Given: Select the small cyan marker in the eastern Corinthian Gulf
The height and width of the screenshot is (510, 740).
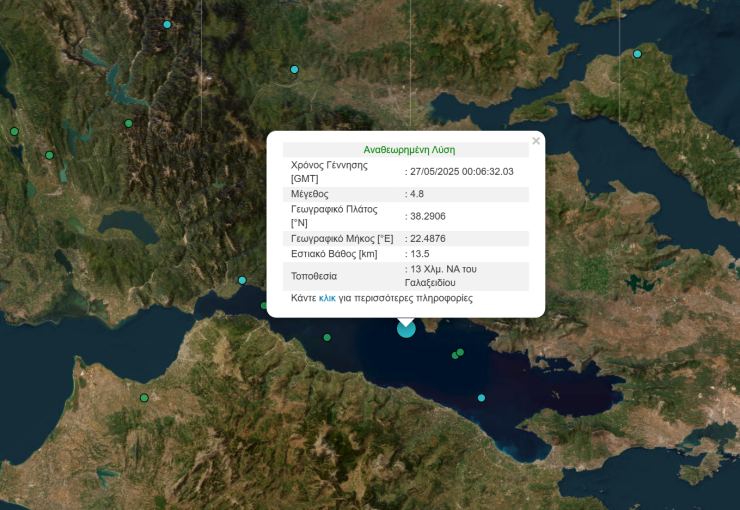Looking at the screenshot, I should point(481,398).
